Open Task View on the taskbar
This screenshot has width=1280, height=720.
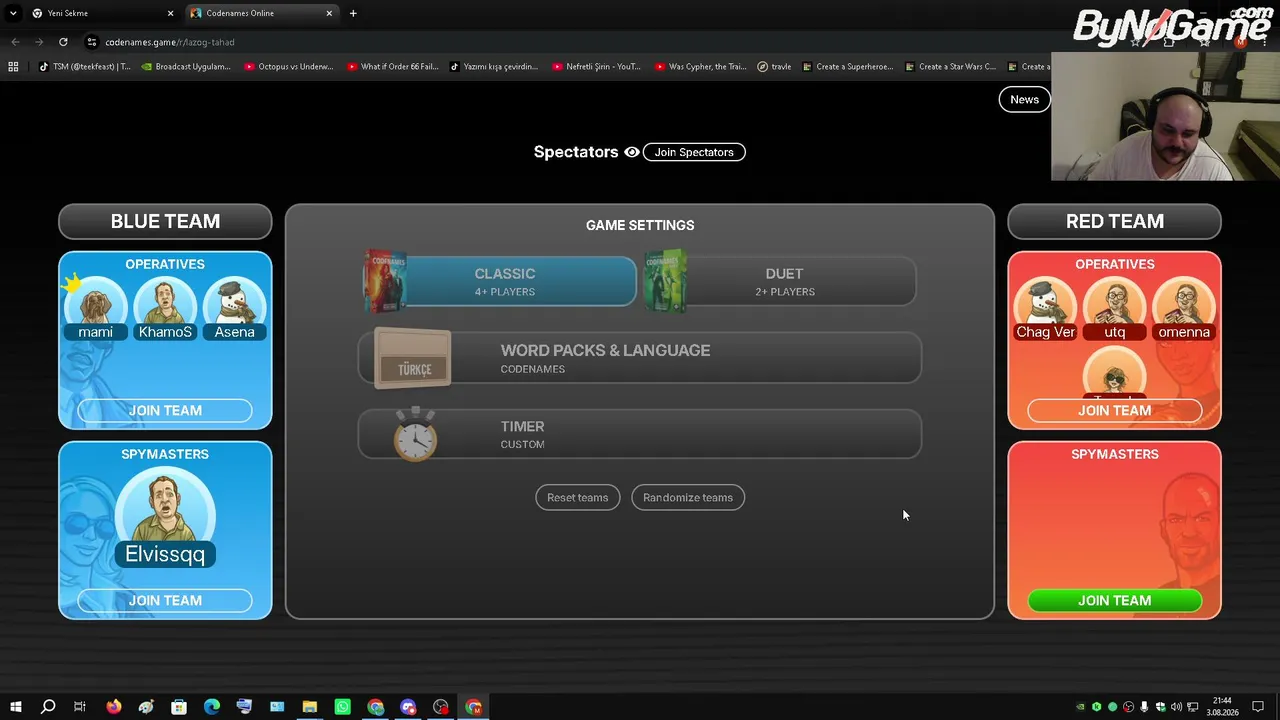80,707
